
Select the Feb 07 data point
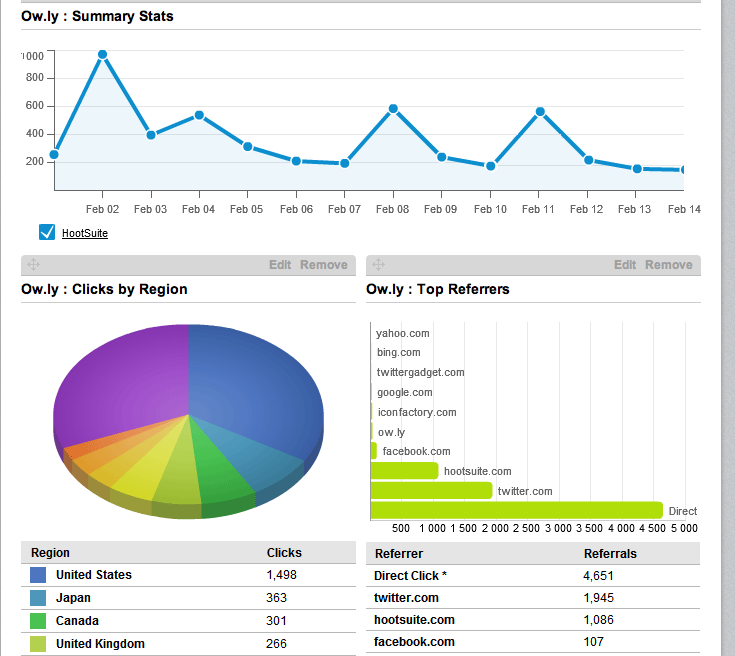point(345,164)
